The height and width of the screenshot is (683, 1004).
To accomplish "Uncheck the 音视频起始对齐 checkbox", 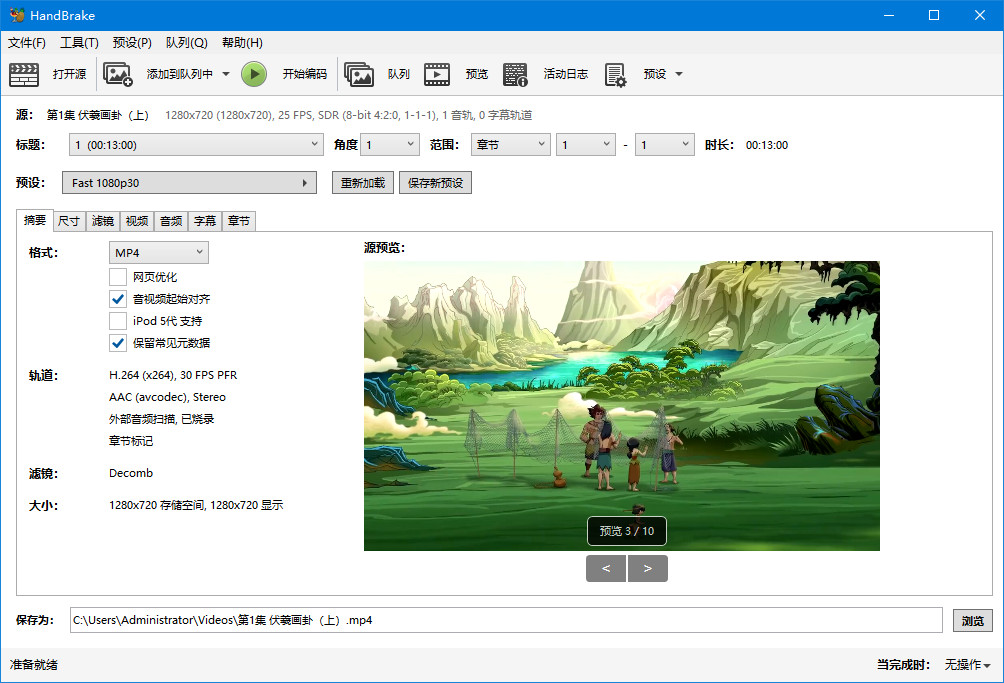I will coord(118,299).
